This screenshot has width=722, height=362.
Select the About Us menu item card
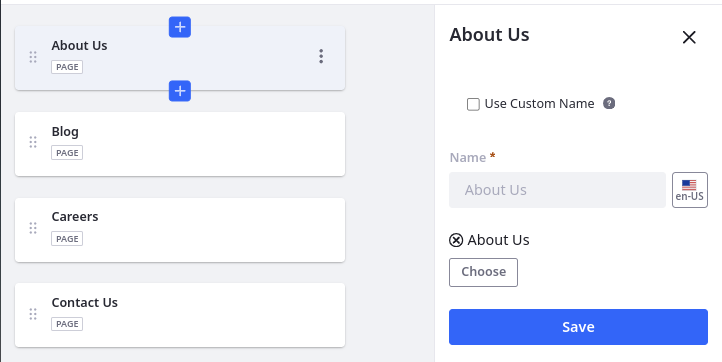coord(180,58)
